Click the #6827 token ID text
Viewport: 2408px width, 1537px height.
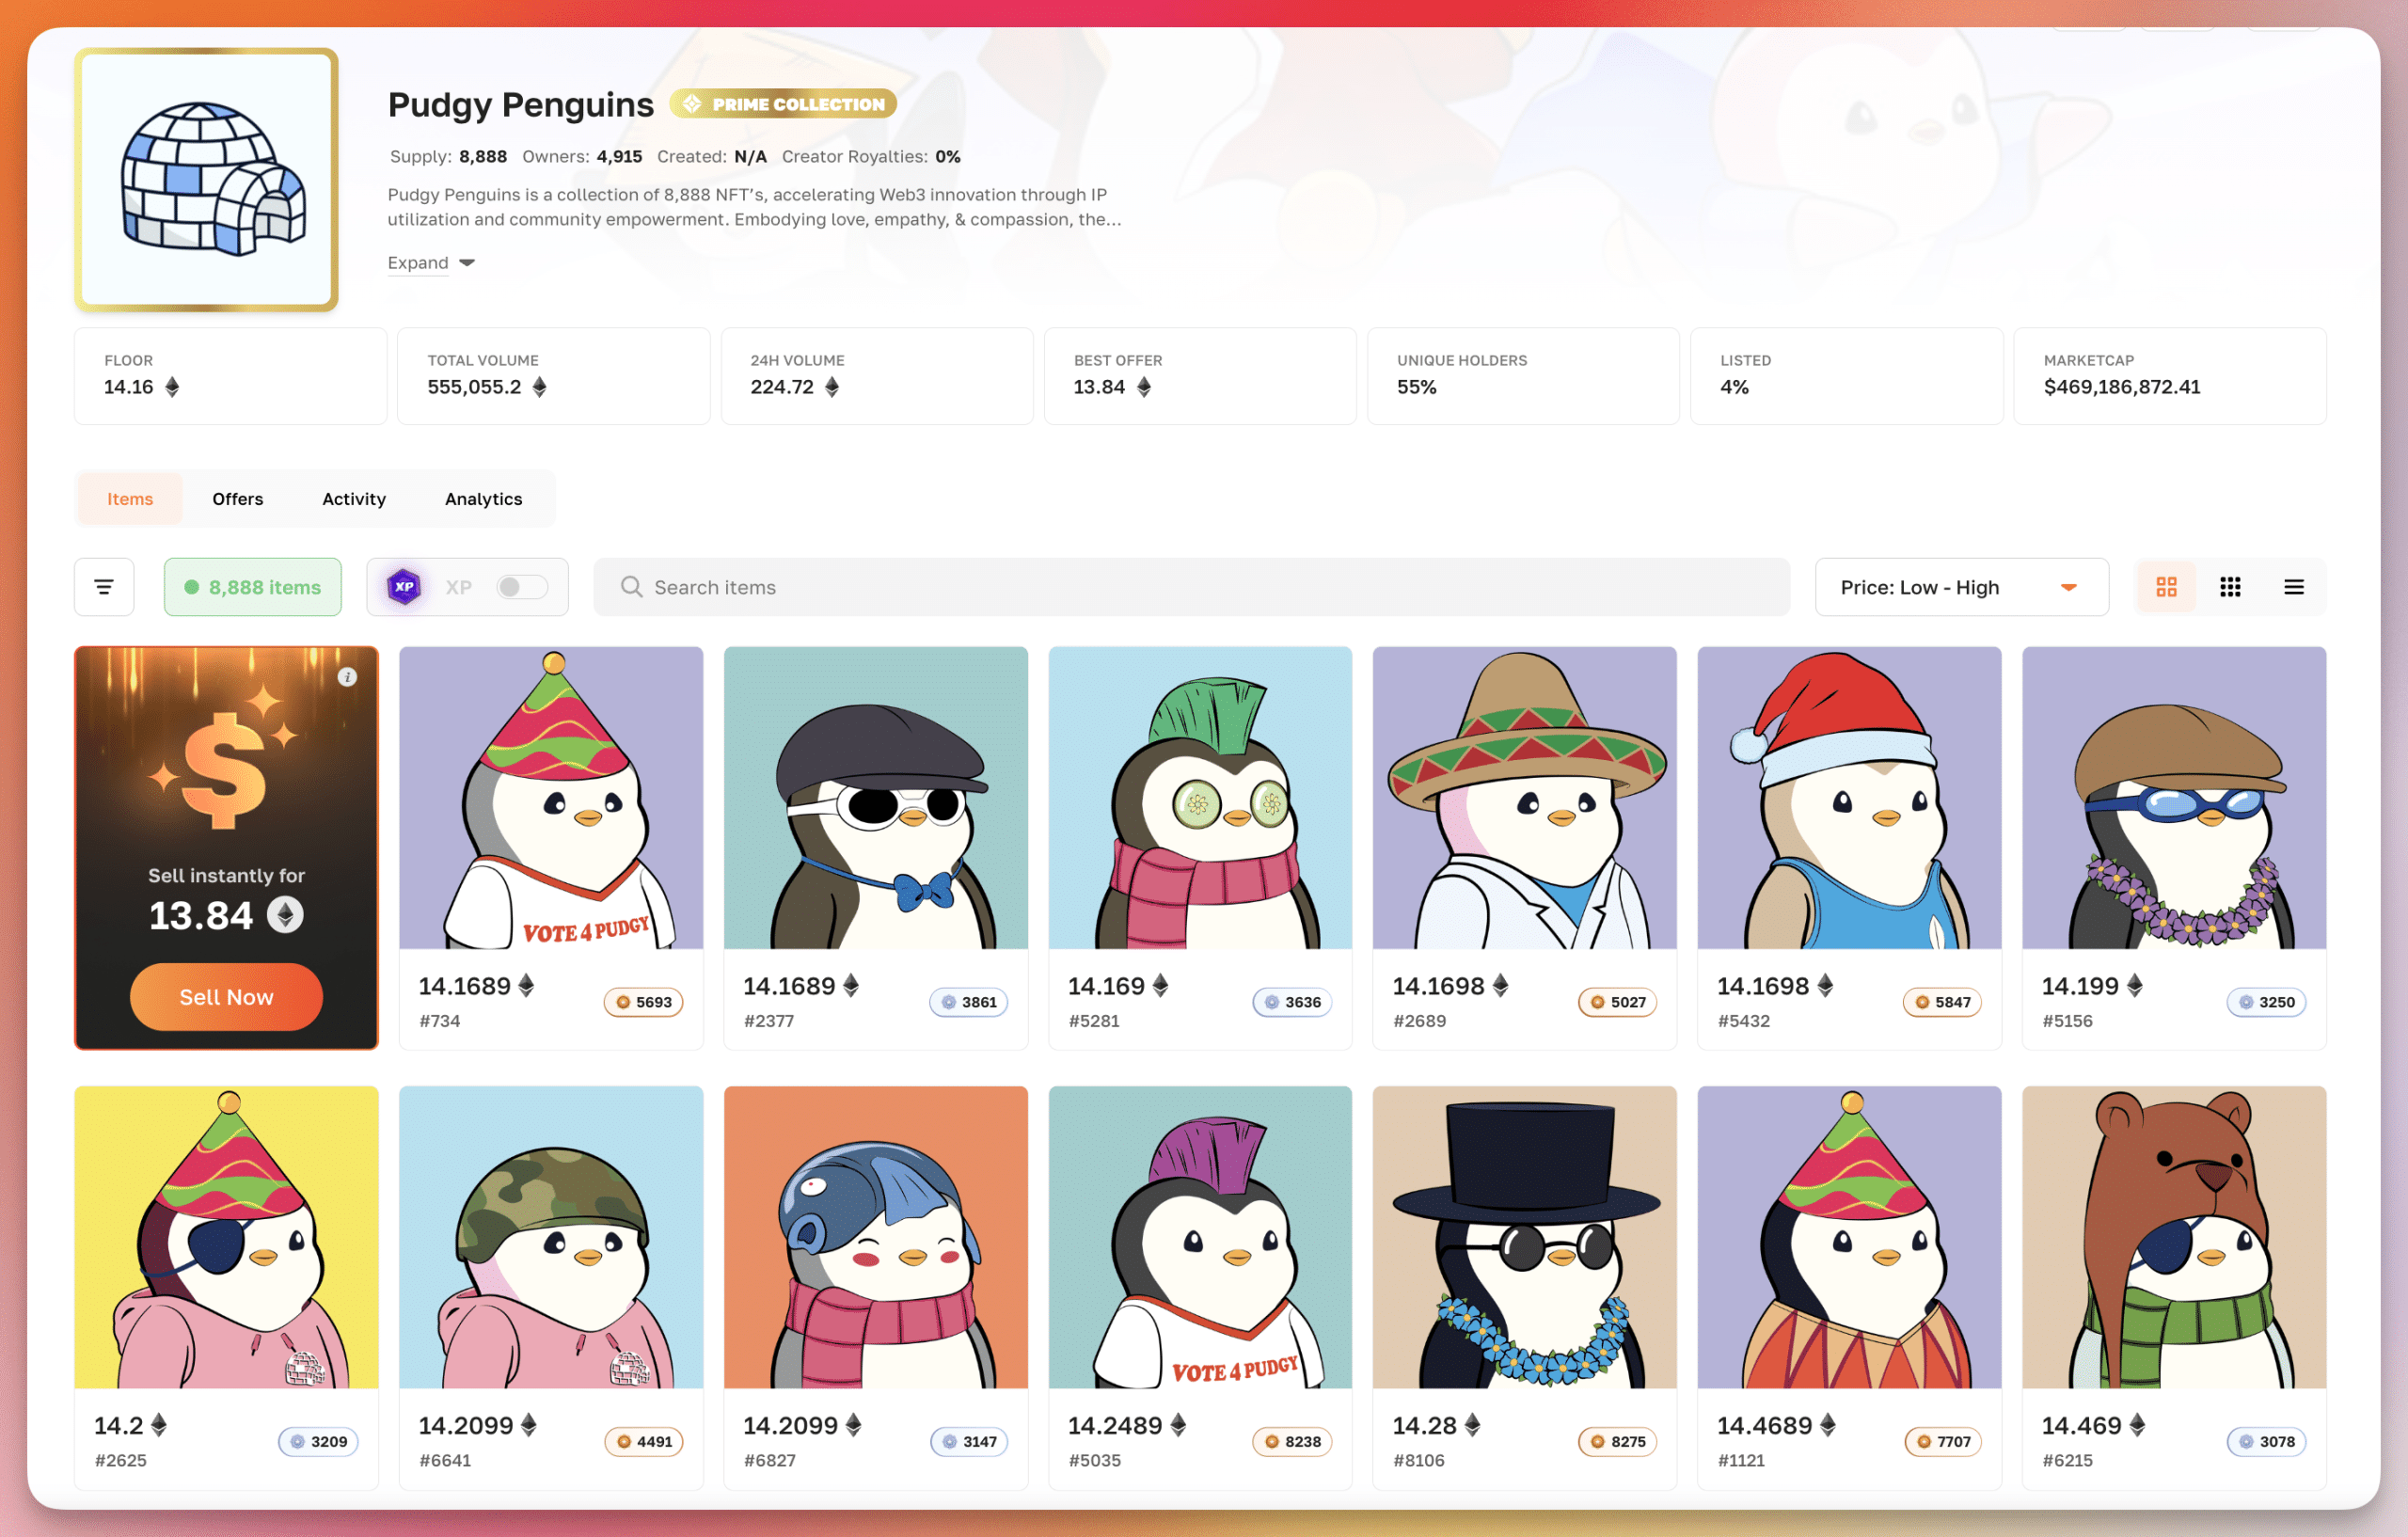point(770,1460)
